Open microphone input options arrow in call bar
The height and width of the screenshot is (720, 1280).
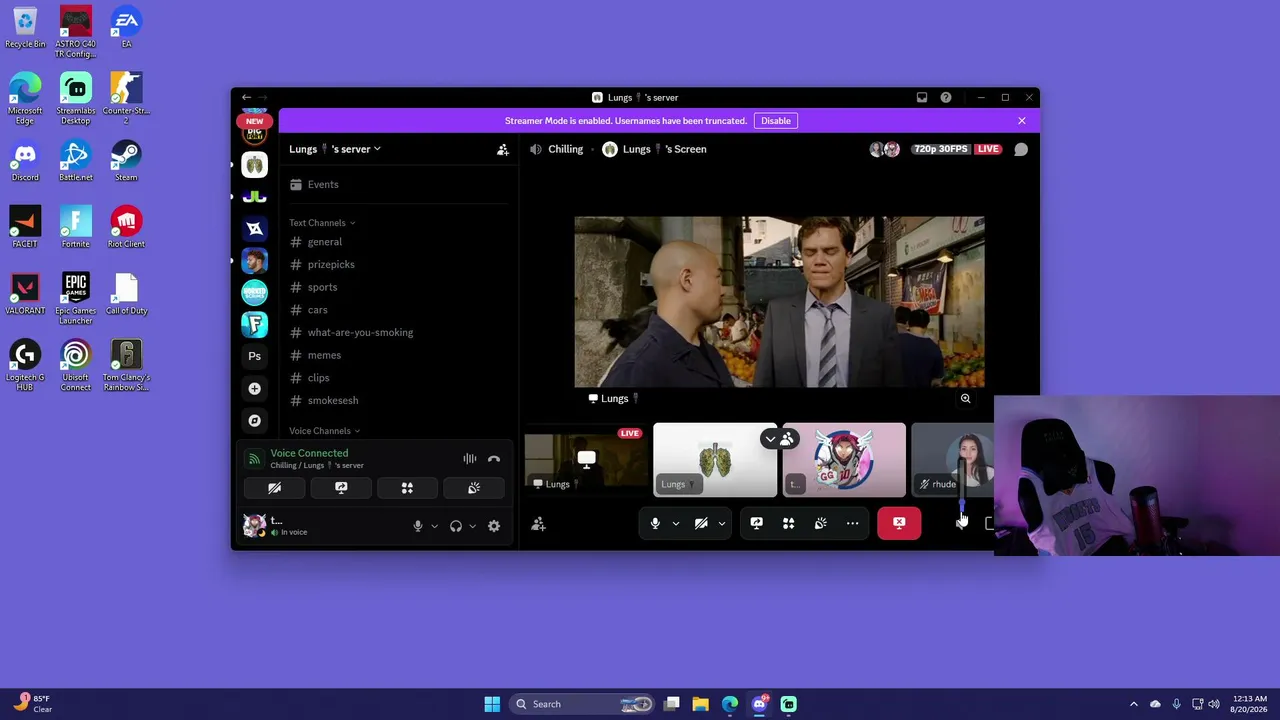(x=676, y=523)
